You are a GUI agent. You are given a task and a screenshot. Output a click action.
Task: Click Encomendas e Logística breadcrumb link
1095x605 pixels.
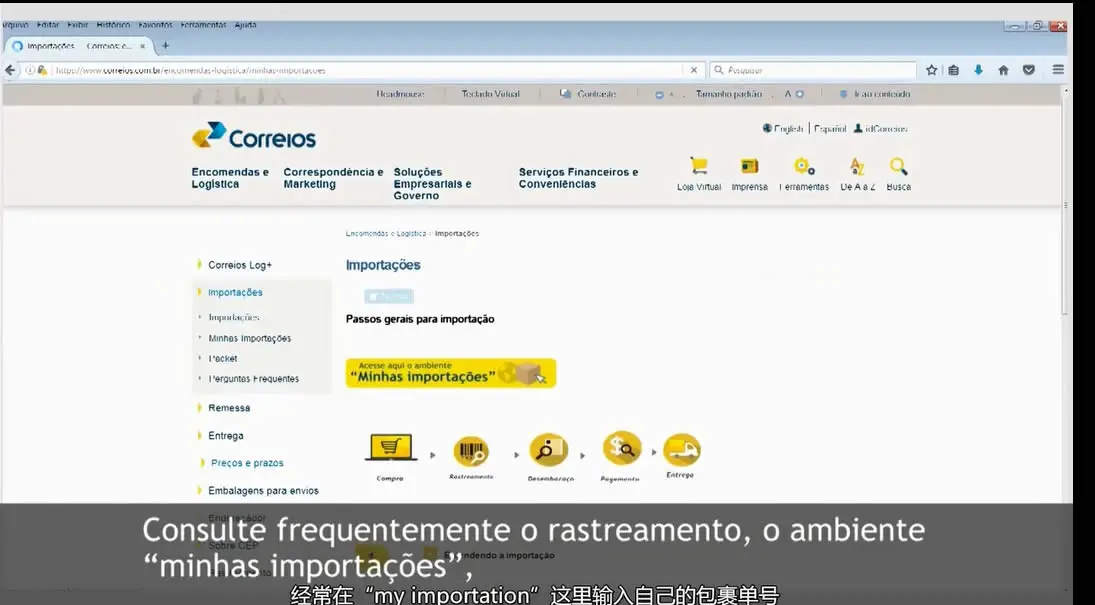(385, 233)
